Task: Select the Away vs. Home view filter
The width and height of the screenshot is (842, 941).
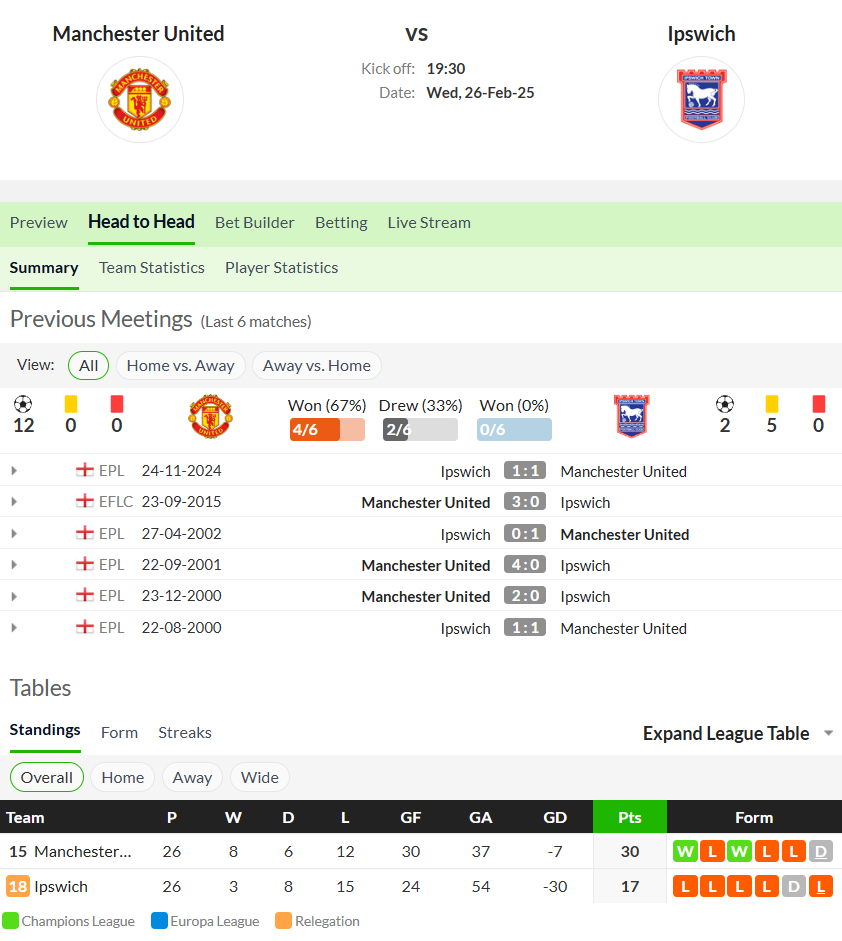Action: [317, 365]
